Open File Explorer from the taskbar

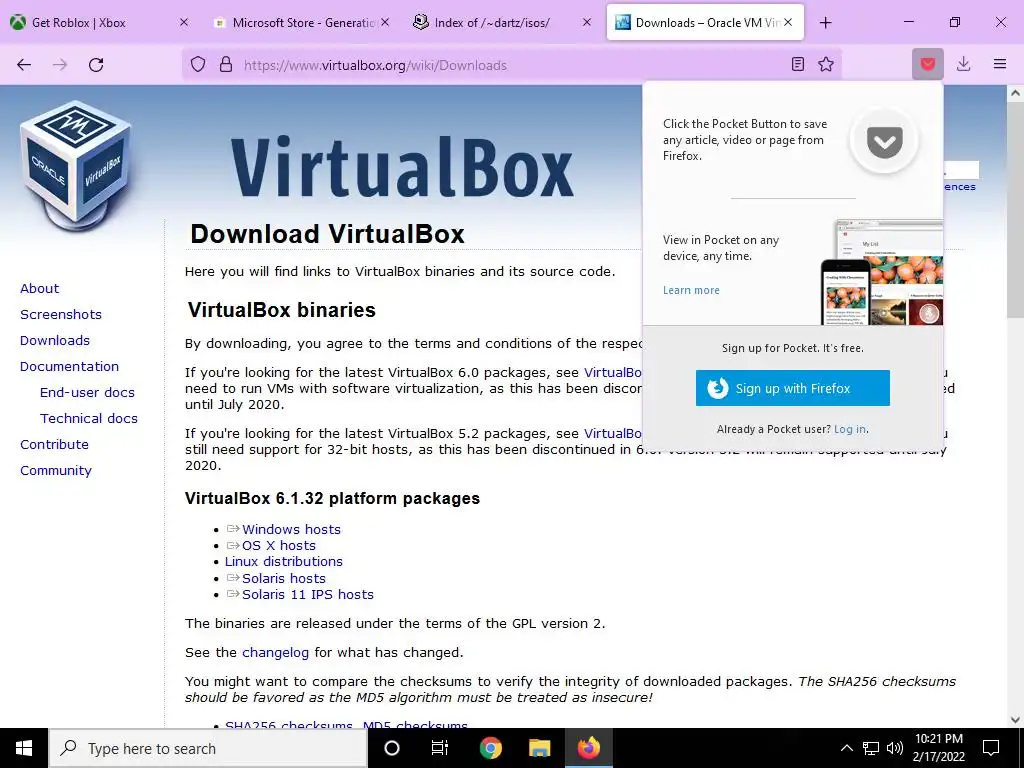coord(539,748)
